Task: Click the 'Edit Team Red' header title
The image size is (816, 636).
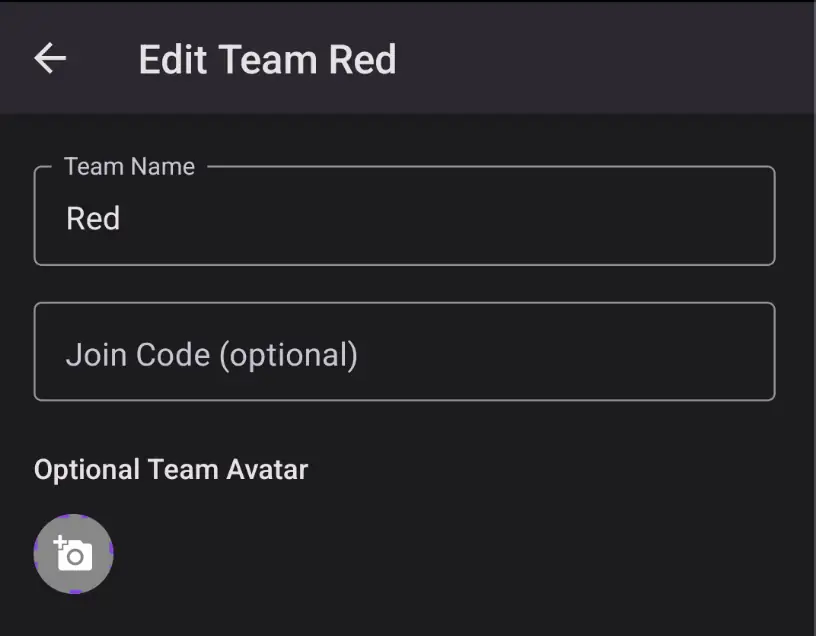Action: tap(267, 59)
